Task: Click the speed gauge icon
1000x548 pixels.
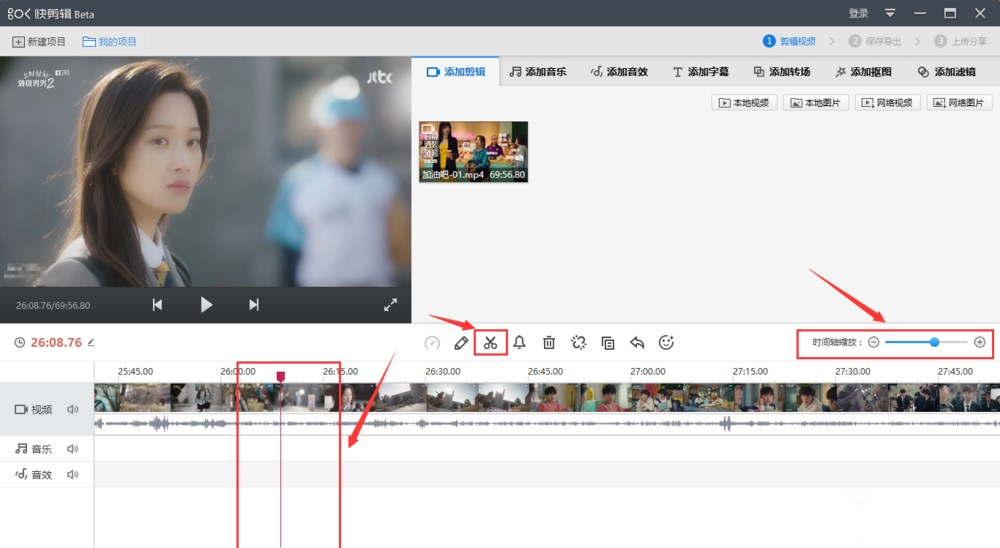Action: [432, 343]
